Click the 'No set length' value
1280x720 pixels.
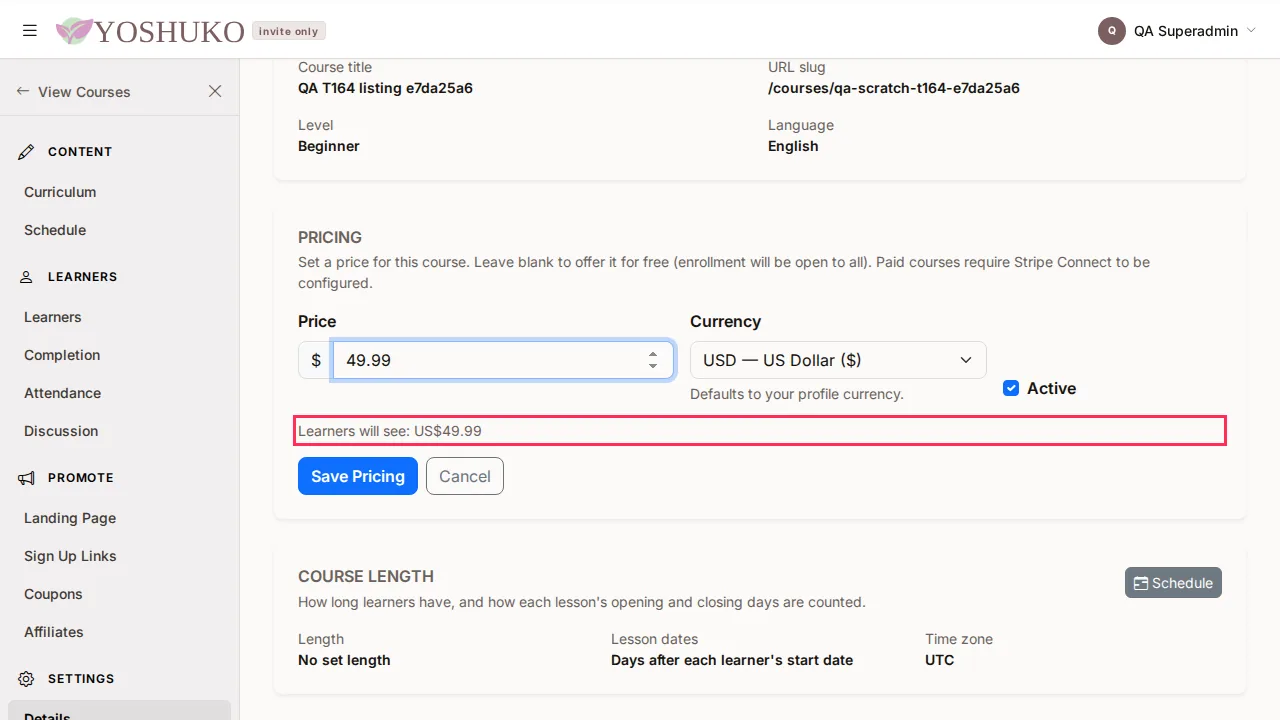coord(344,660)
